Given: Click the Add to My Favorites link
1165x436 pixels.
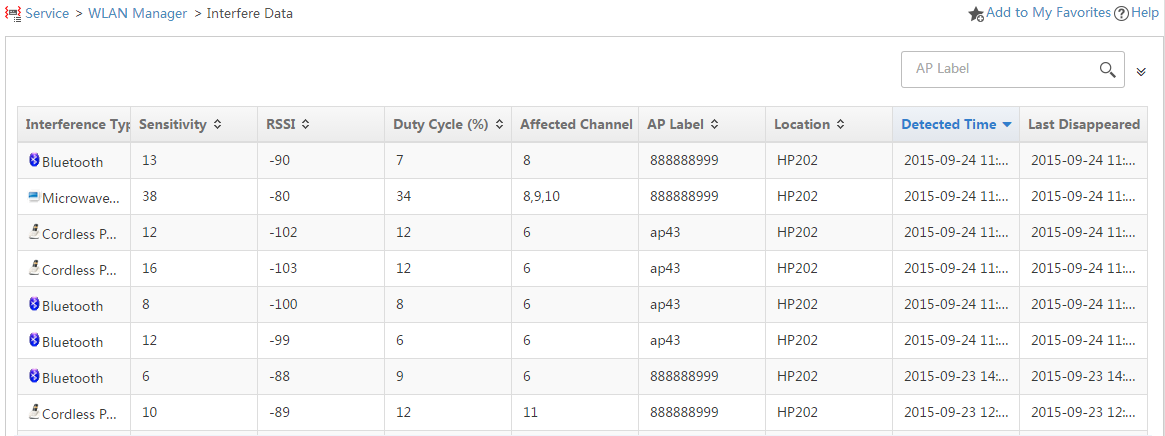Looking at the screenshot, I should point(1048,13).
